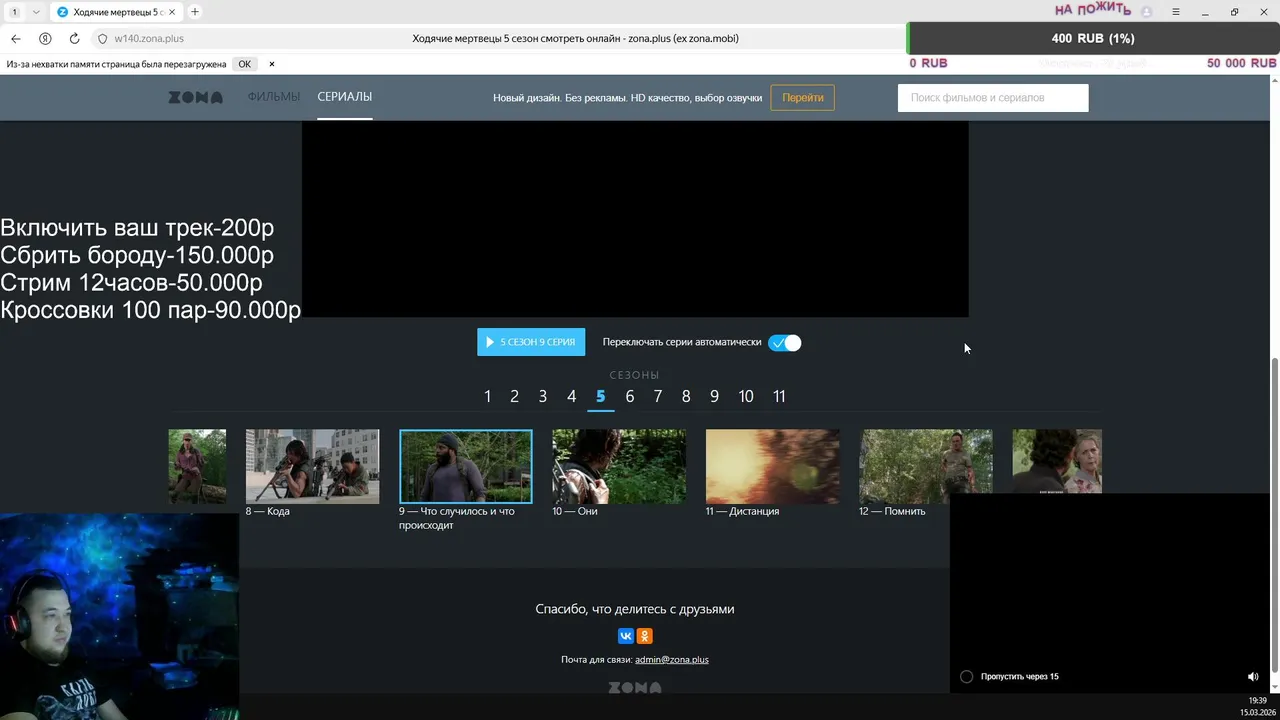Share via the VK icon
Image resolution: width=1280 pixels, height=720 pixels.
pyautogui.click(x=626, y=636)
